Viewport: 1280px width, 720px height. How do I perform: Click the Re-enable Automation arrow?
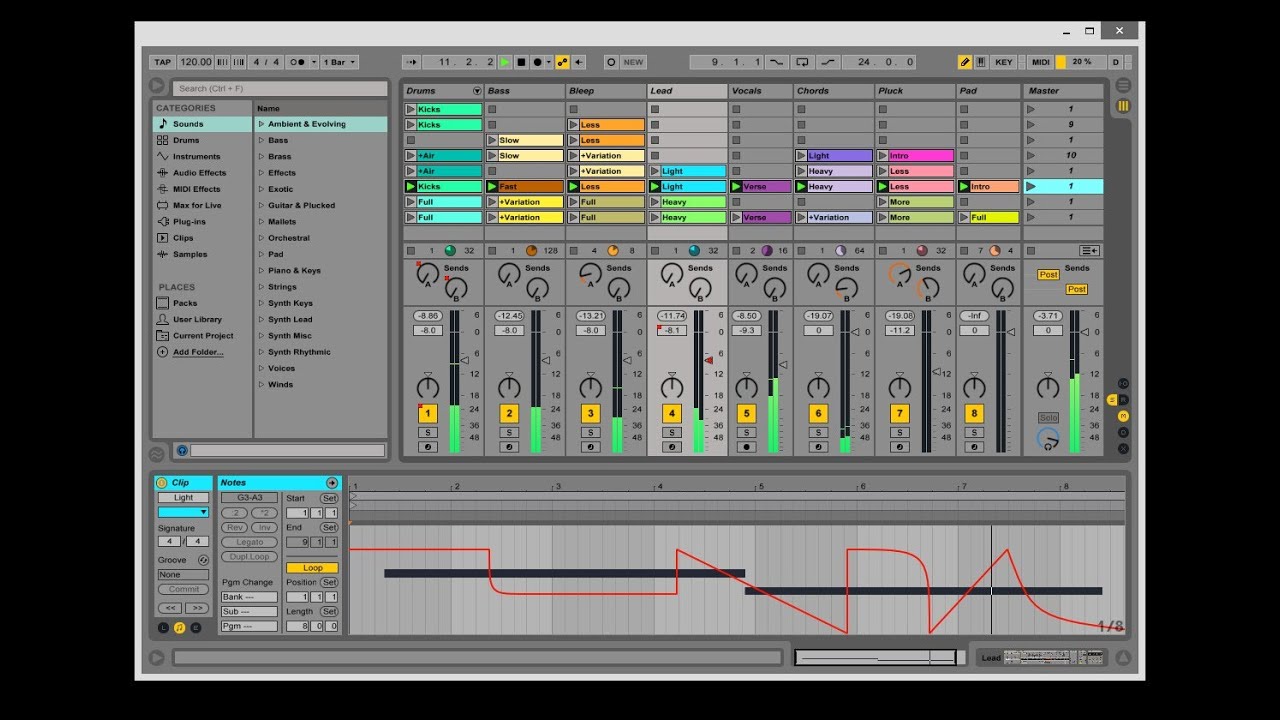point(579,62)
